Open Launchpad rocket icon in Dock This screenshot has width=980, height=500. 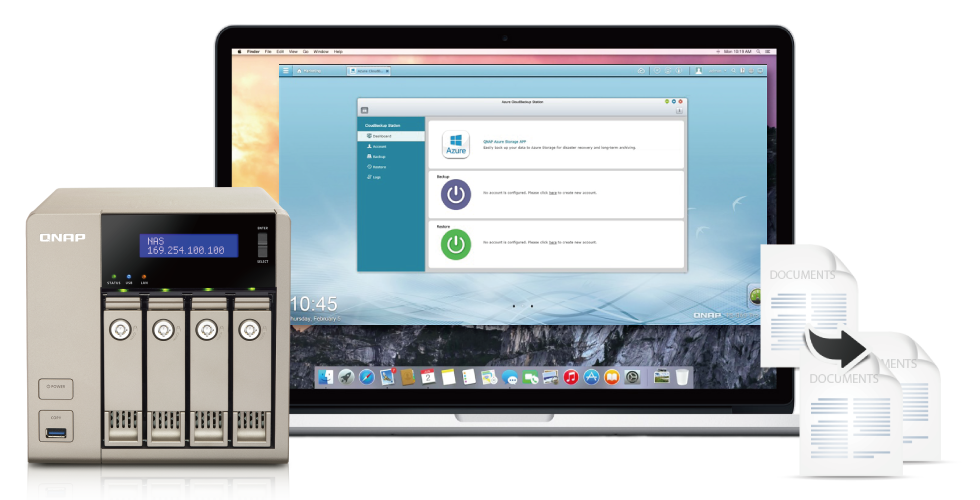tap(346, 377)
